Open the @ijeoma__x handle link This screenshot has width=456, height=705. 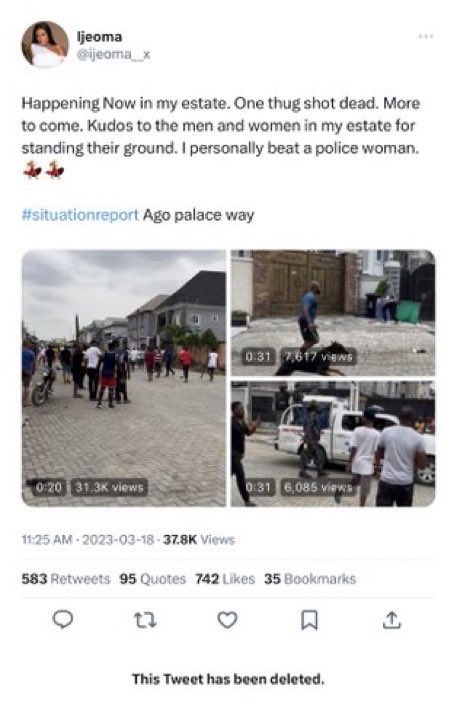coord(113,55)
